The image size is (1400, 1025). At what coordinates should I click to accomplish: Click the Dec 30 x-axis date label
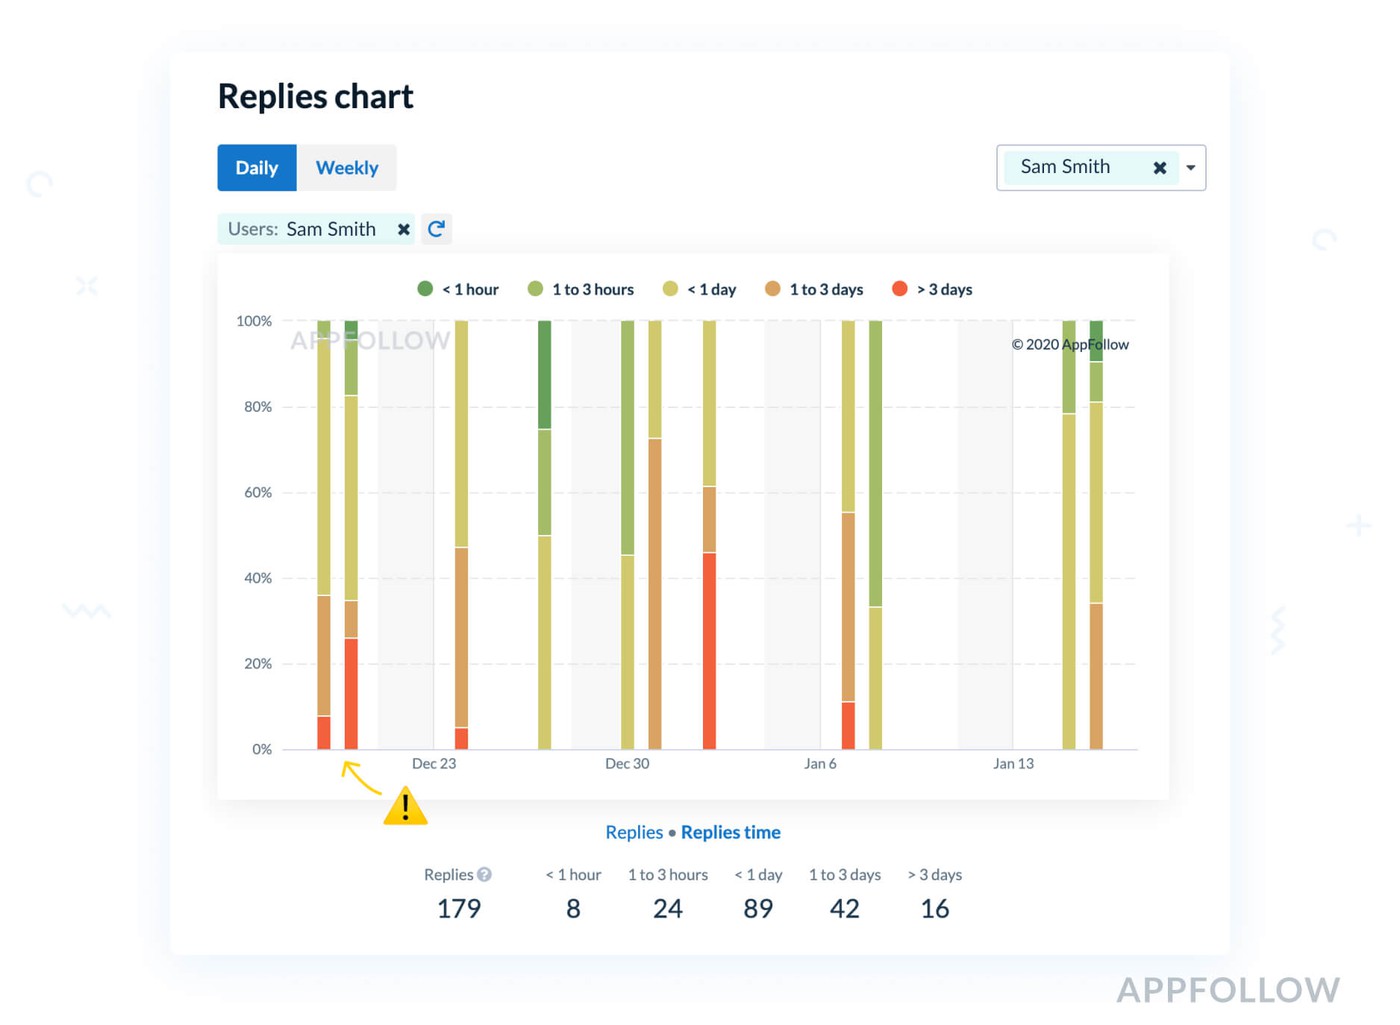pos(627,764)
